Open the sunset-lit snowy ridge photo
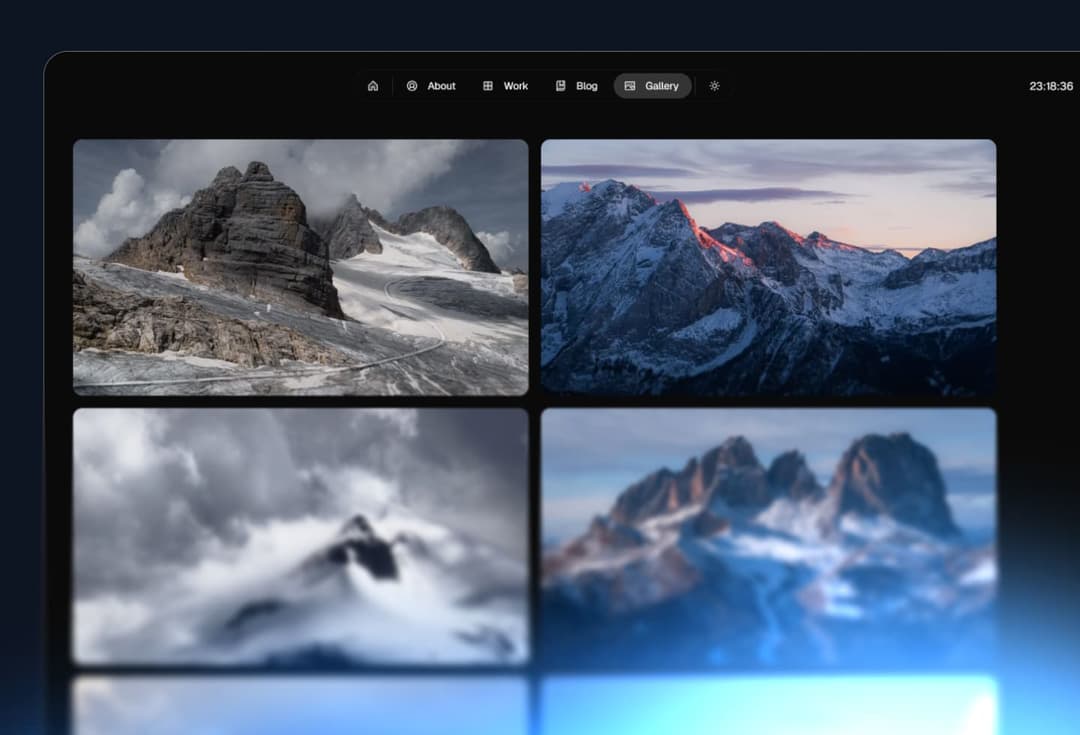Screen dimensions: 1080x735 (769, 267)
